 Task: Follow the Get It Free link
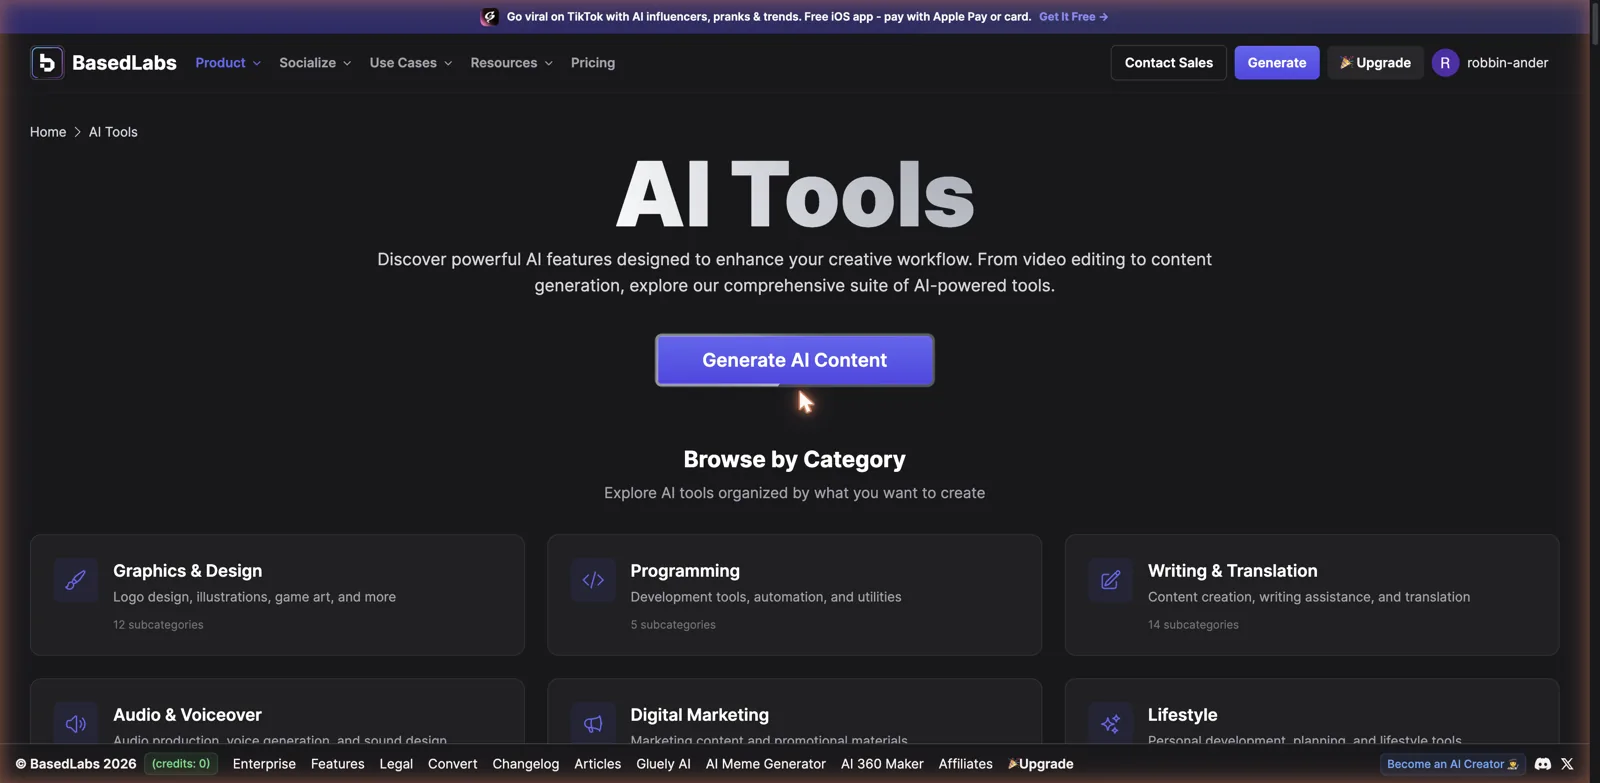1073,17
